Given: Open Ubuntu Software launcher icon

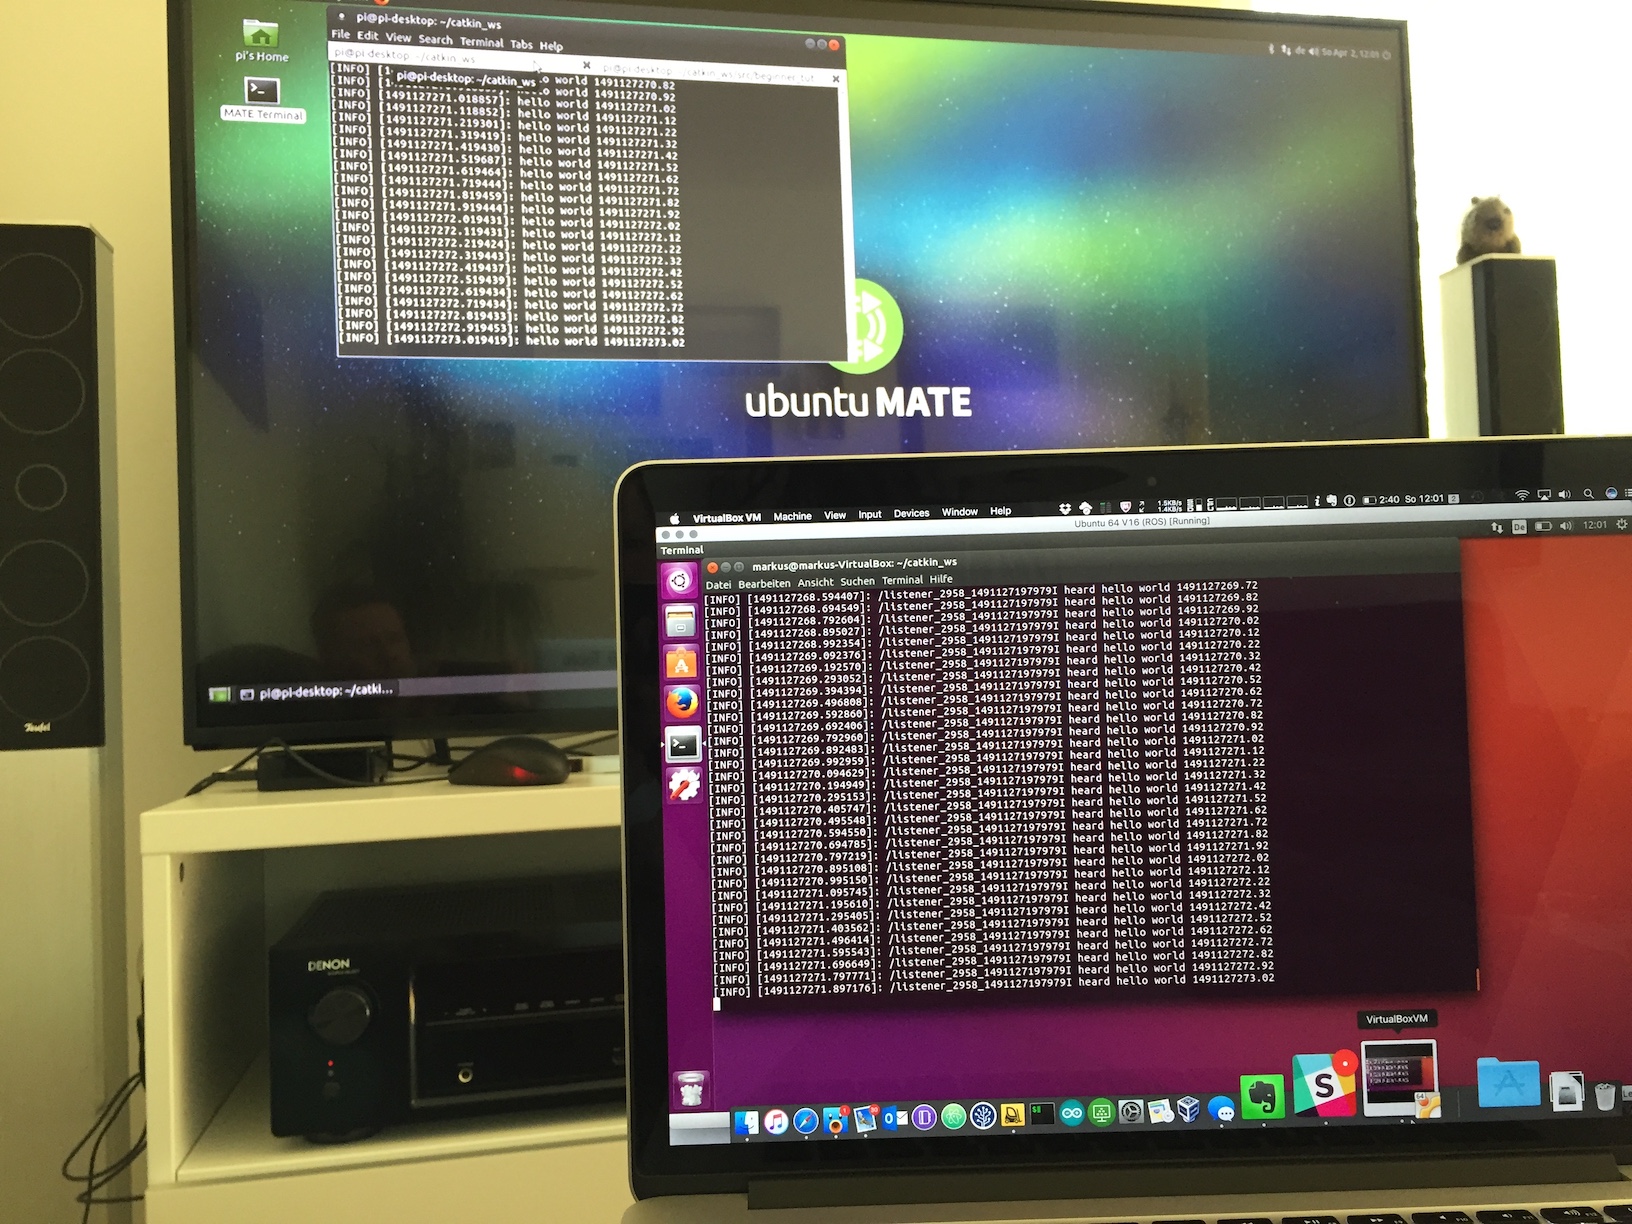Looking at the screenshot, I should [682, 663].
